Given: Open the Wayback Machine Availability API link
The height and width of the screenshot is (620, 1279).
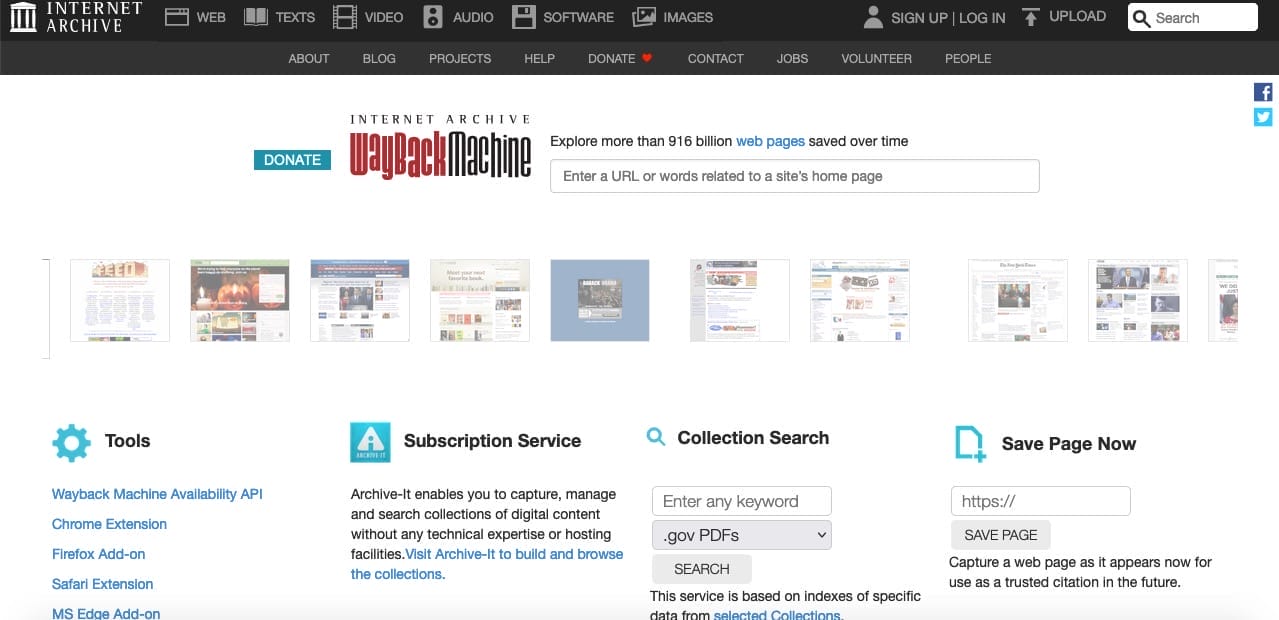Looking at the screenshot, I should point(156,494).
